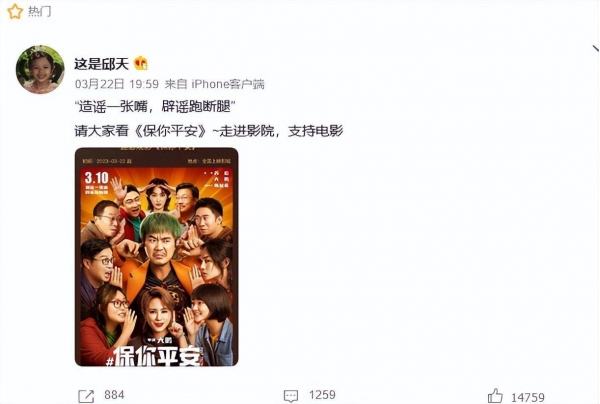The image size is (600, 404).
Task: Click the post text mentioning 《保你平安》
Action: [x=209, y=131]
